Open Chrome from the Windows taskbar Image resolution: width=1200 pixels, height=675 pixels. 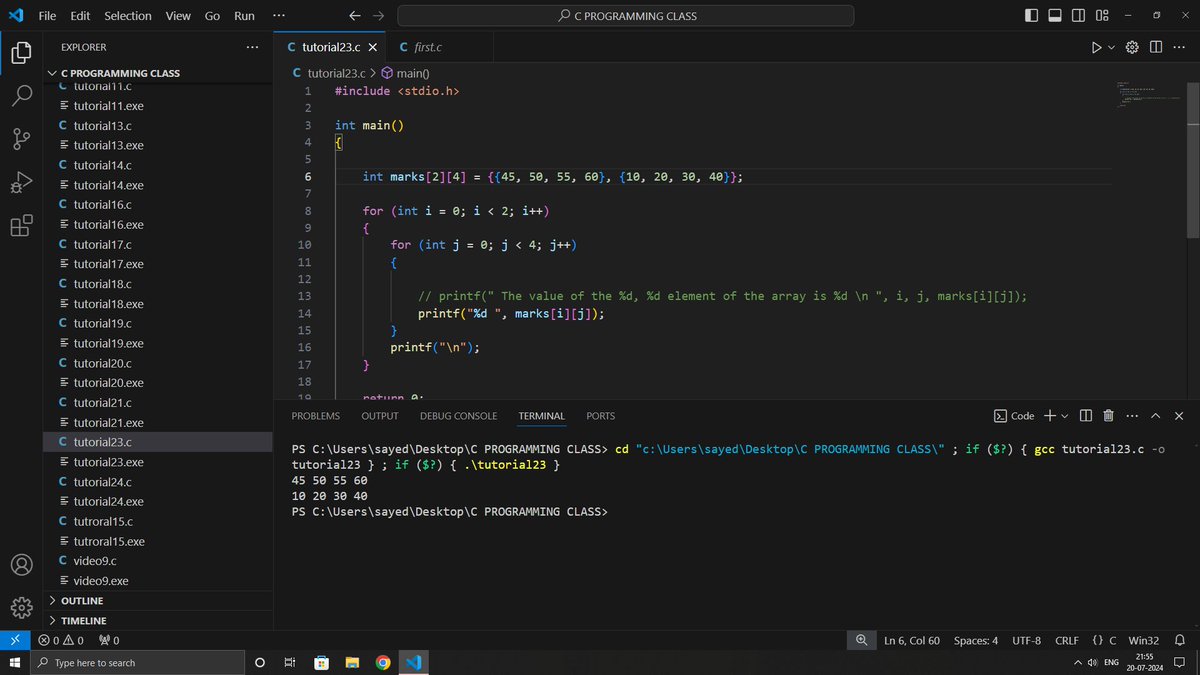click(x=382, y=663)
